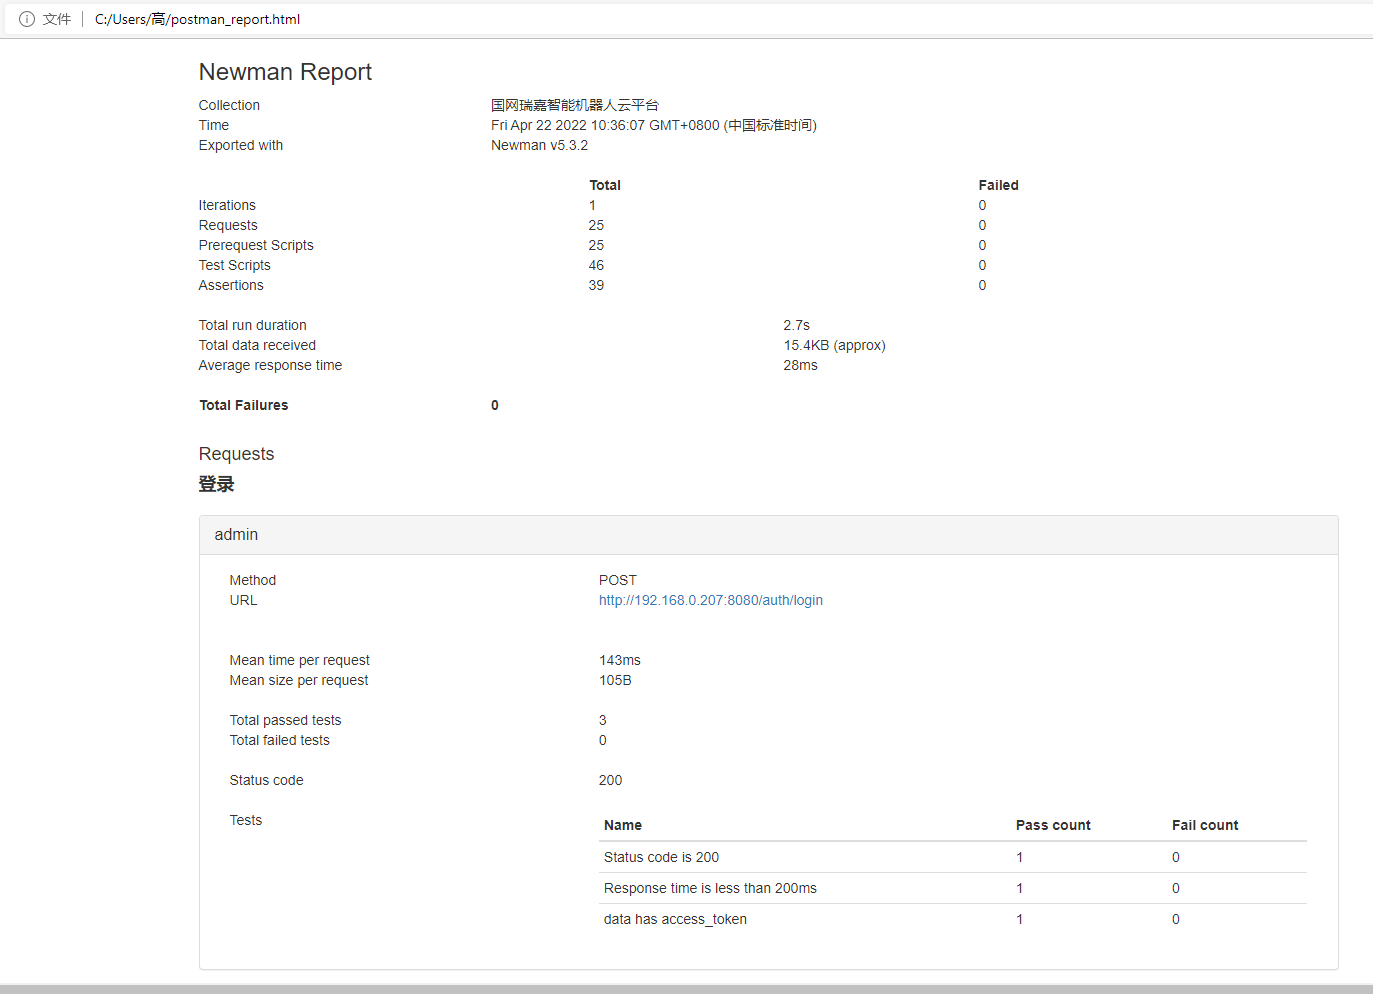Click the Requests section heading
The image size is (1373, 994).
coord(236,454)
